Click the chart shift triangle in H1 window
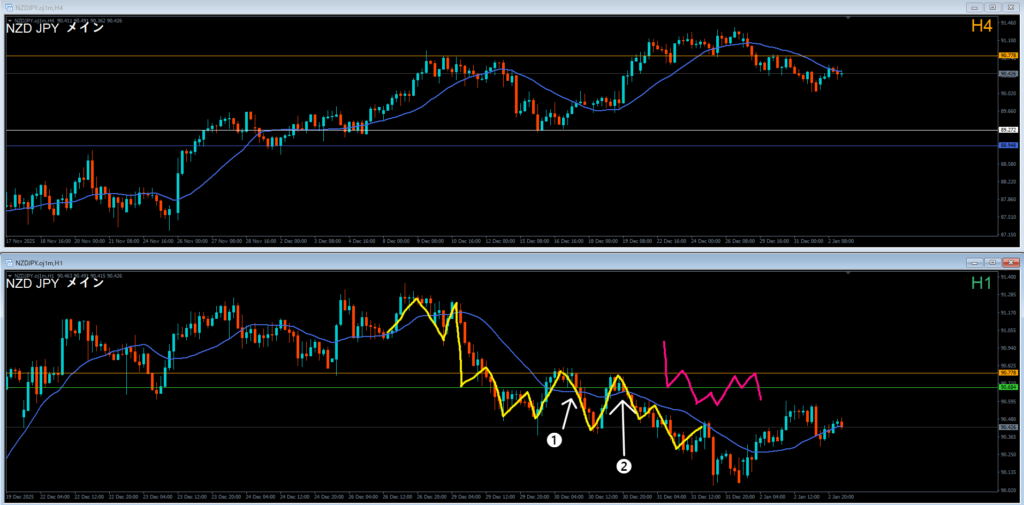This screenshot has height=505, width=1024. 848,274
